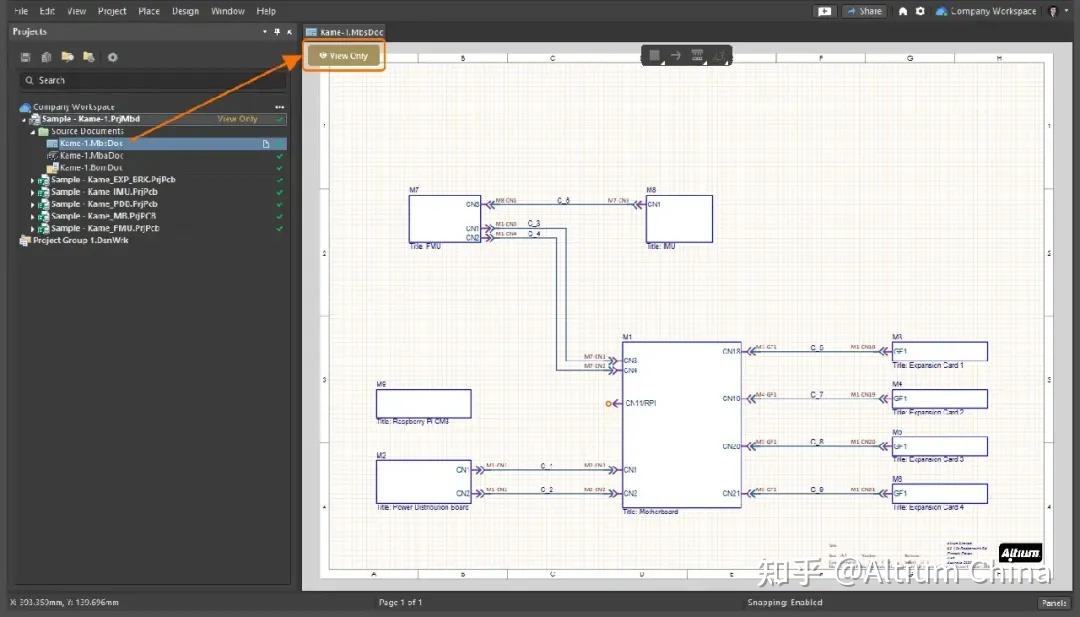Open the Company Workspace ellipsis menu
Screen dimensions: 1080x617
pyautogui.click(x=279, y=107)
